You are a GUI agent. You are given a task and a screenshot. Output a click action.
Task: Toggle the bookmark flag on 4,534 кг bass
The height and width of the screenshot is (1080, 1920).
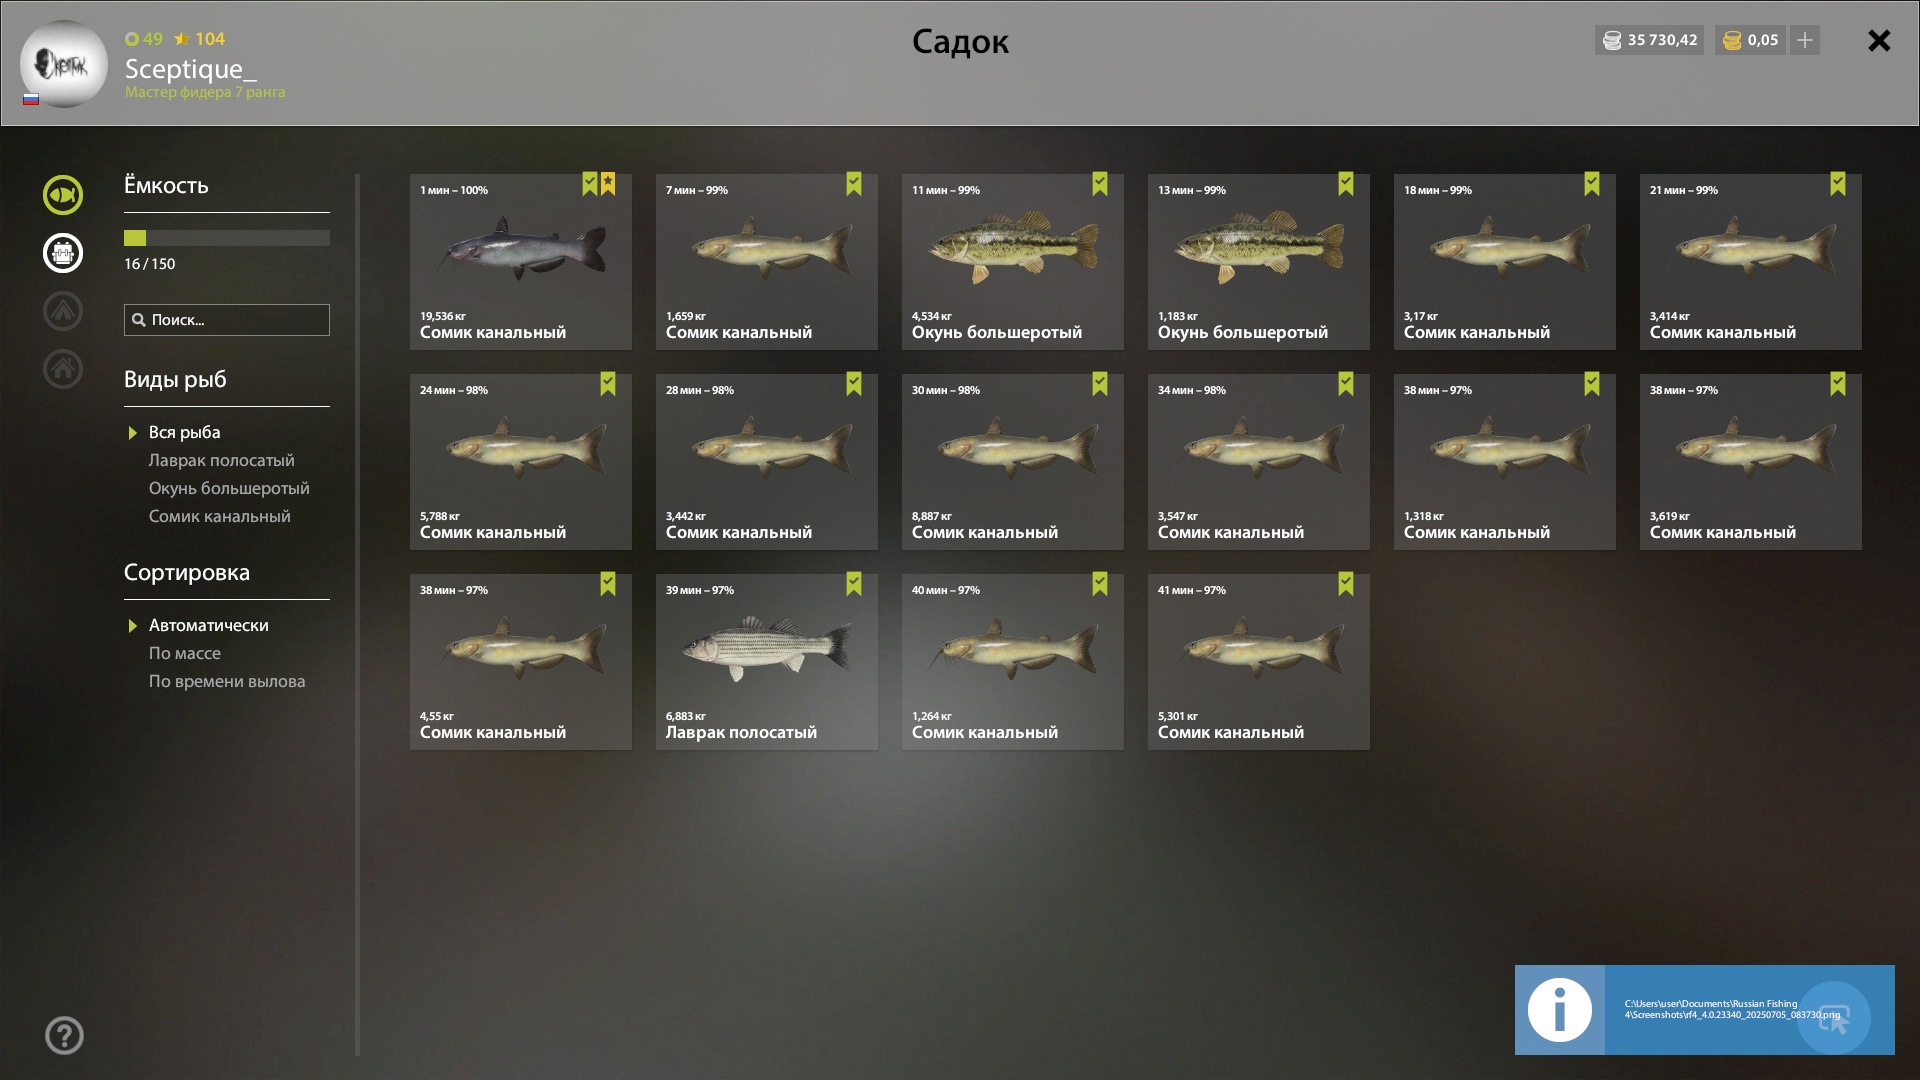pyautogui.click(x=1100, y=184)
